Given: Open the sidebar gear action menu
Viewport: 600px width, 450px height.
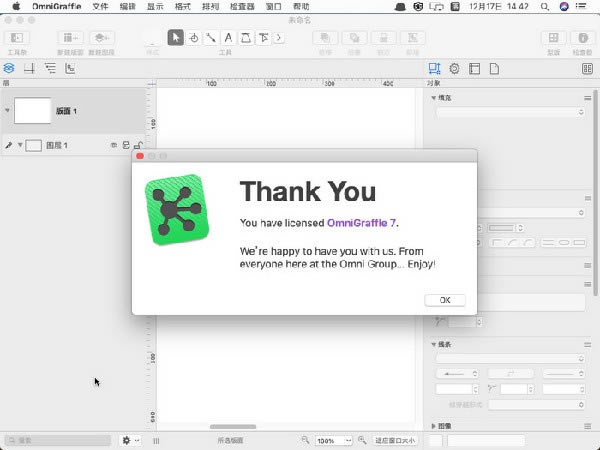Looking at the screenshot, I should click(x=130, y=440).
